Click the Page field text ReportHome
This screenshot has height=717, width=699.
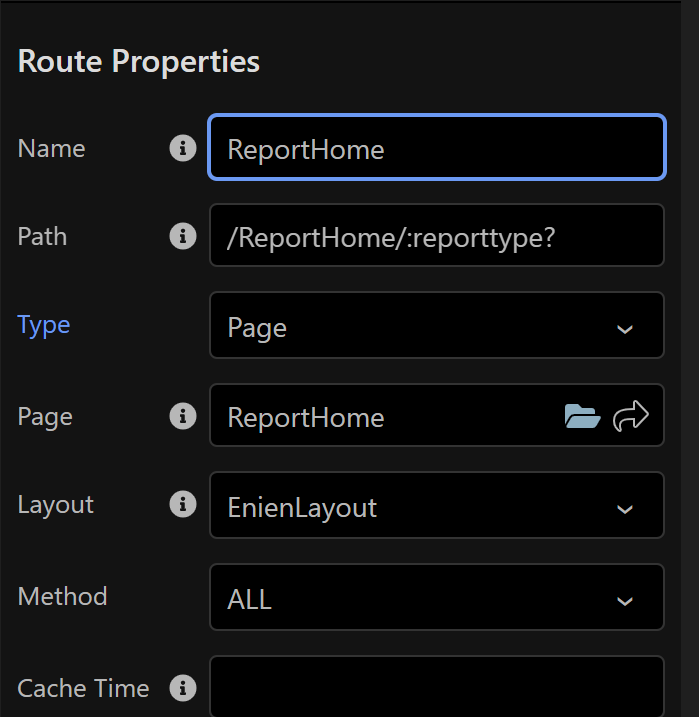point(306,417)
